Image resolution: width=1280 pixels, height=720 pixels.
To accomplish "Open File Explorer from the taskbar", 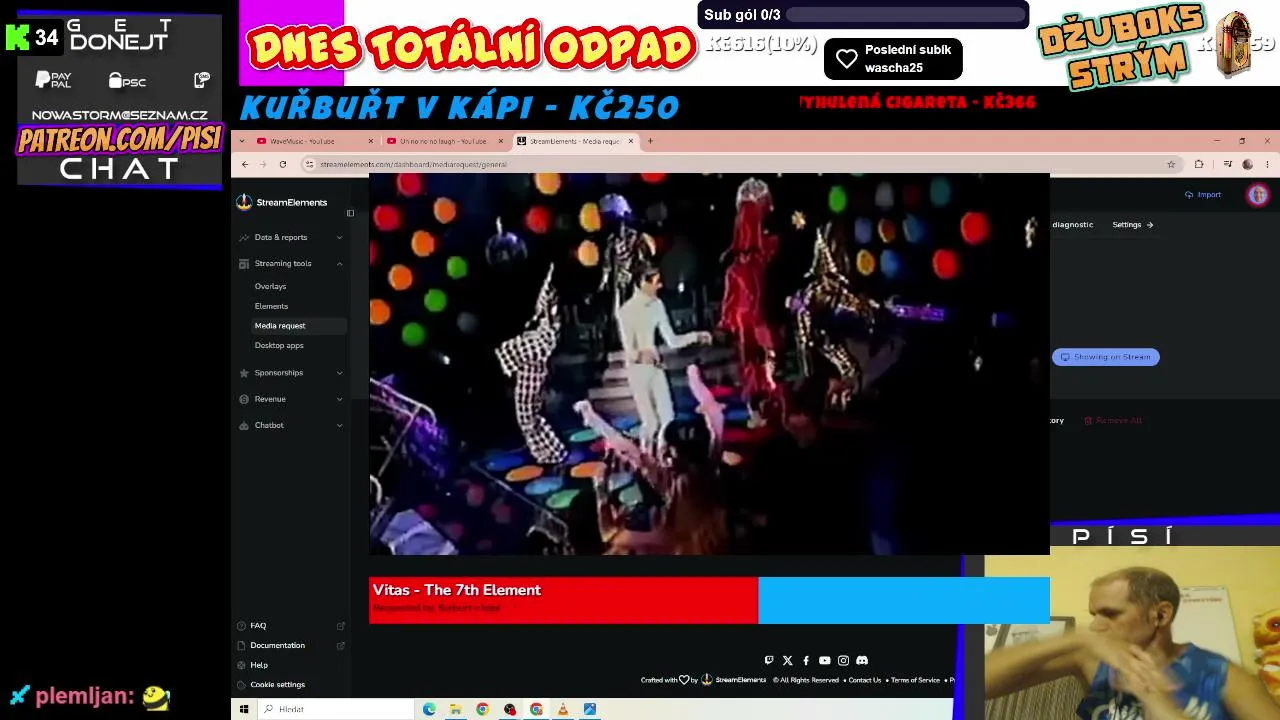I will 456,709.
